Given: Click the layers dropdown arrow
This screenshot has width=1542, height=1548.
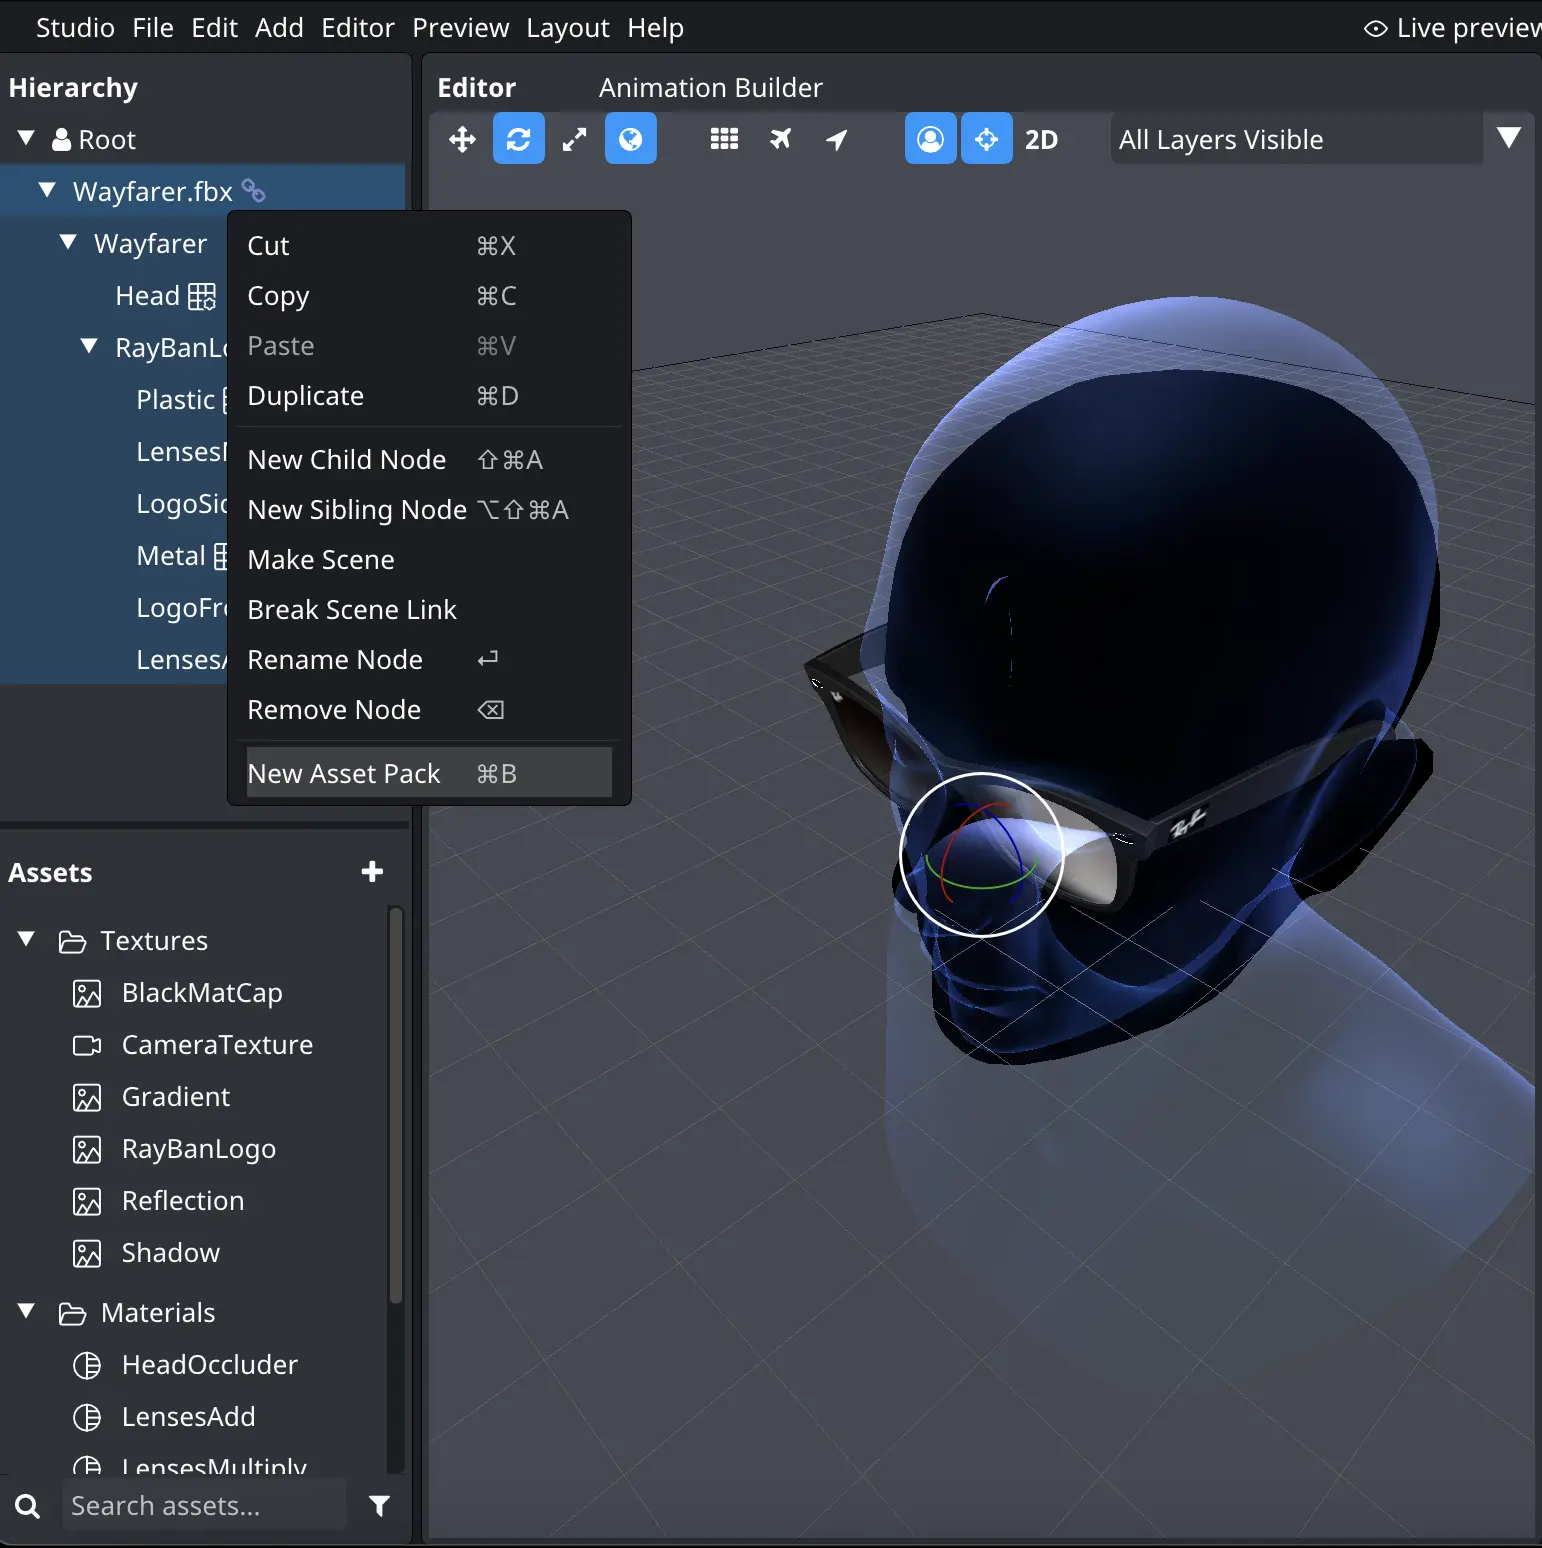Looking at the screenshot, I should [1509, 137].
